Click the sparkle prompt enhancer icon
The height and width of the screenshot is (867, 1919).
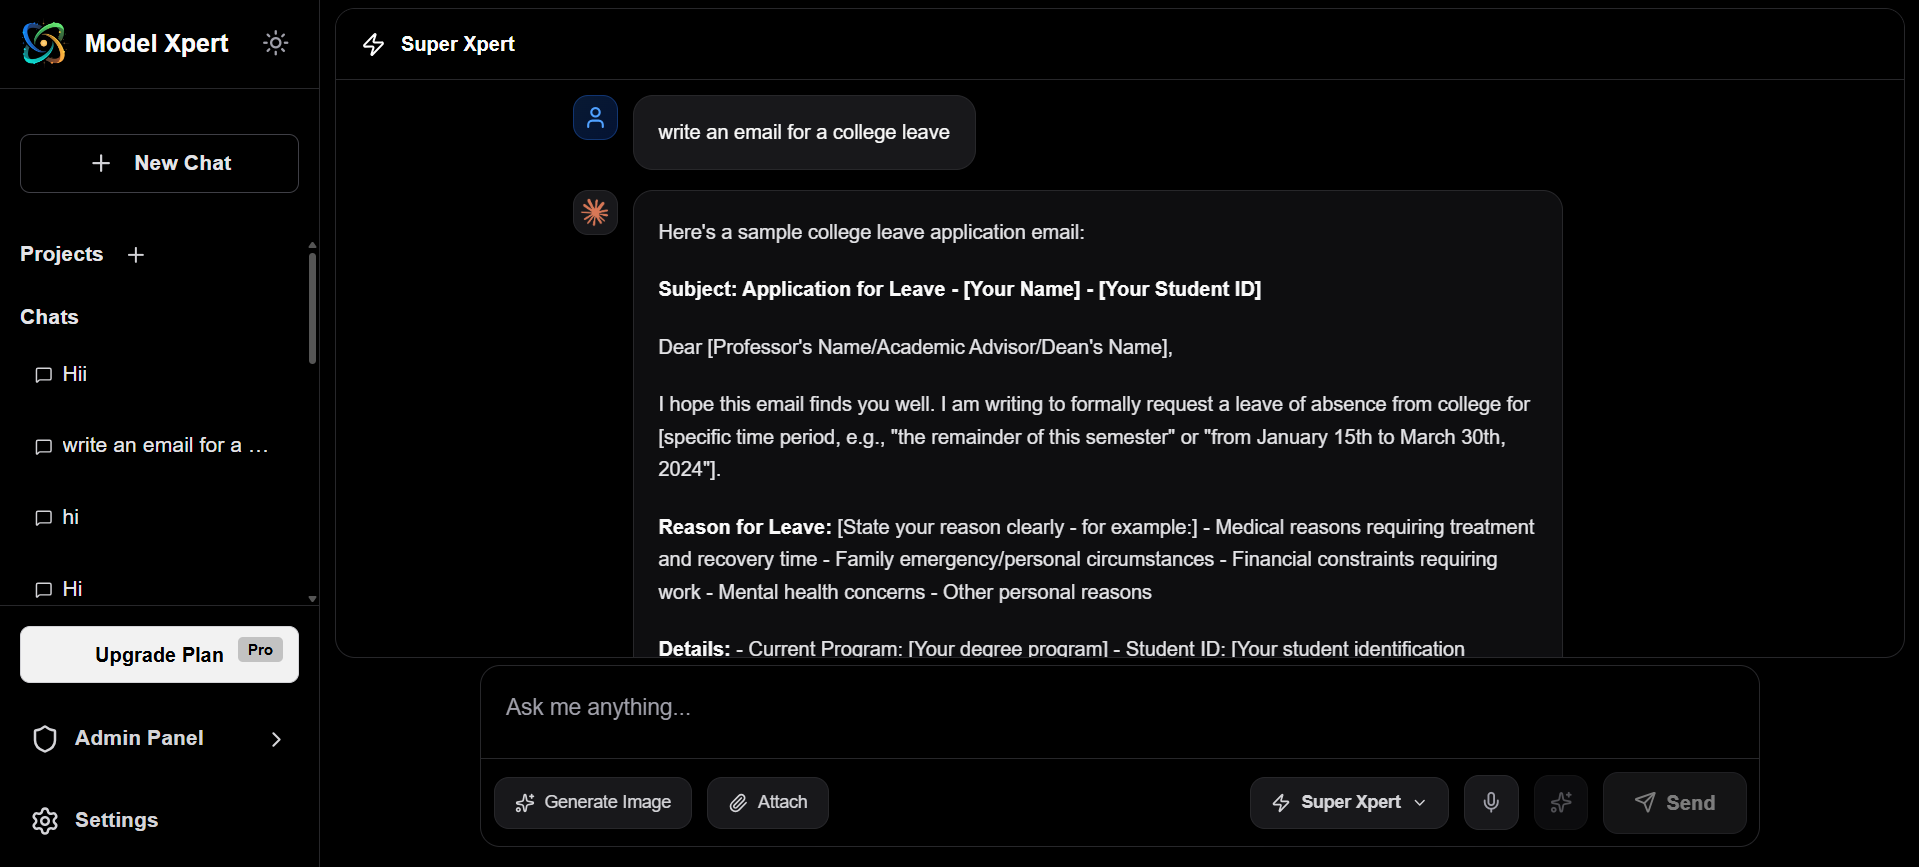click(x=1561, y=802)
